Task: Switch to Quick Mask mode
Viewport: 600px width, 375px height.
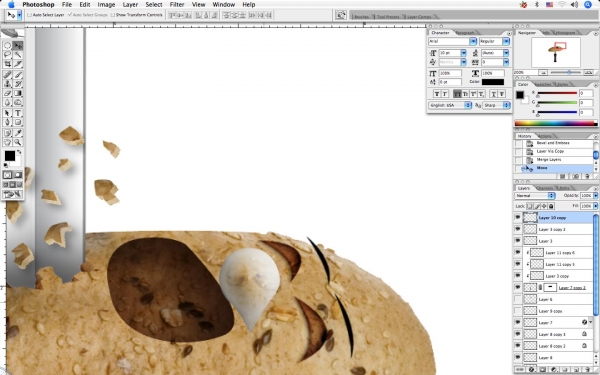Action: click(x=18, y=175)
